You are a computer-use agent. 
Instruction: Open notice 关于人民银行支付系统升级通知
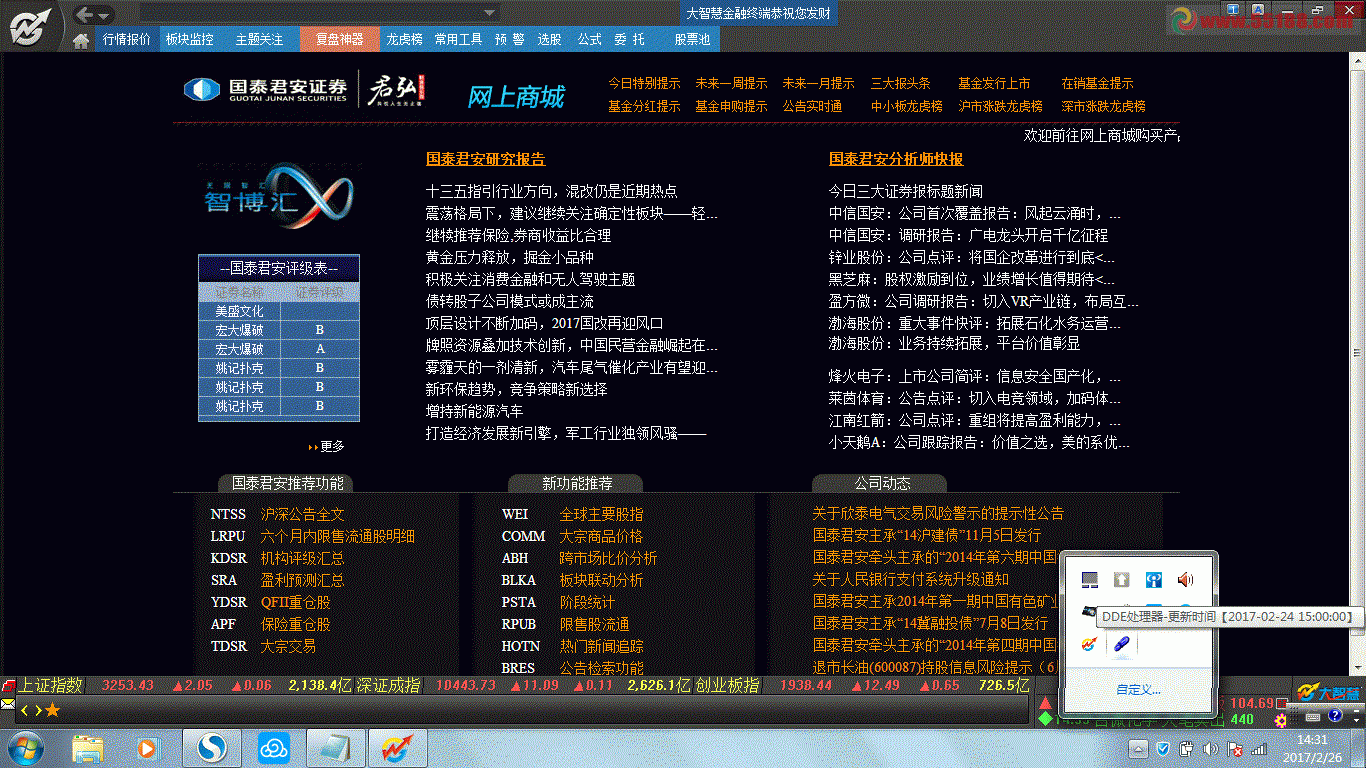(911, 579)
